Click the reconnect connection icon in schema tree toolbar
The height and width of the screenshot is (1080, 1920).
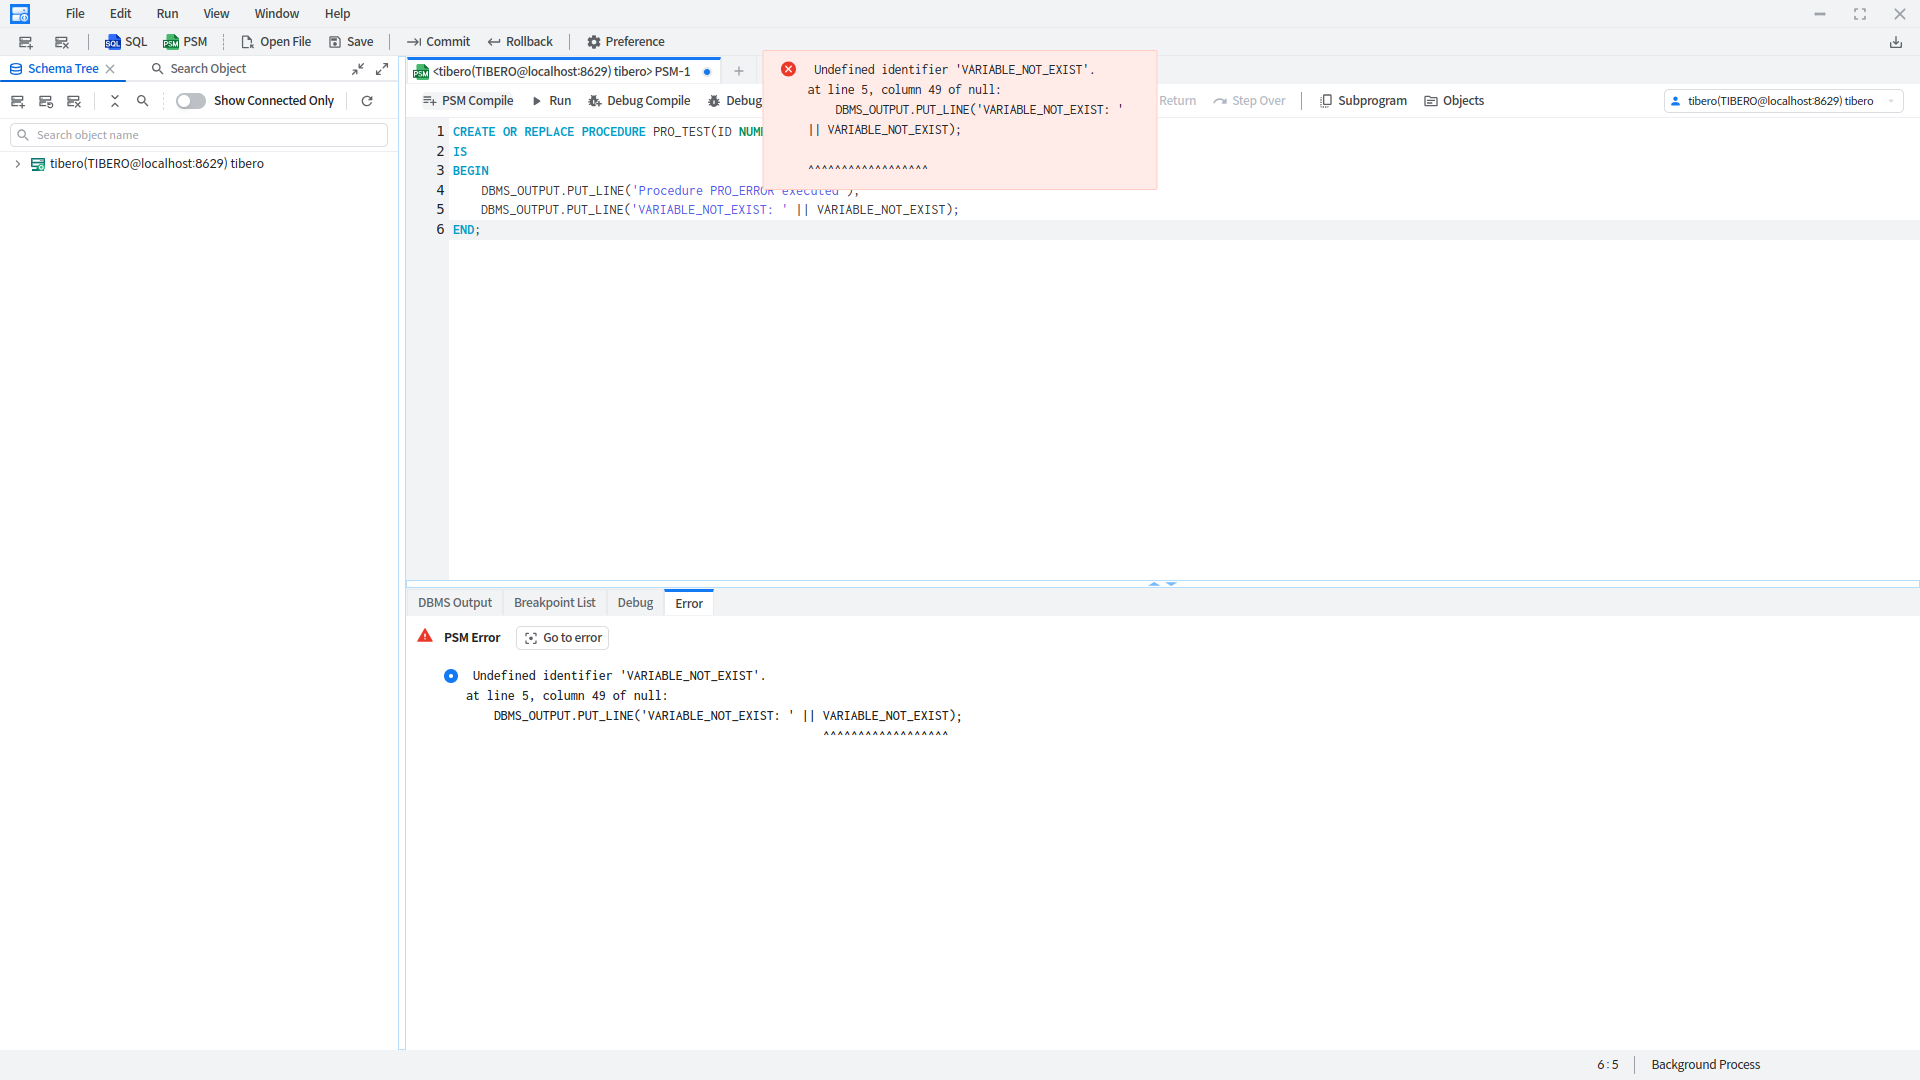coord(45,101)
